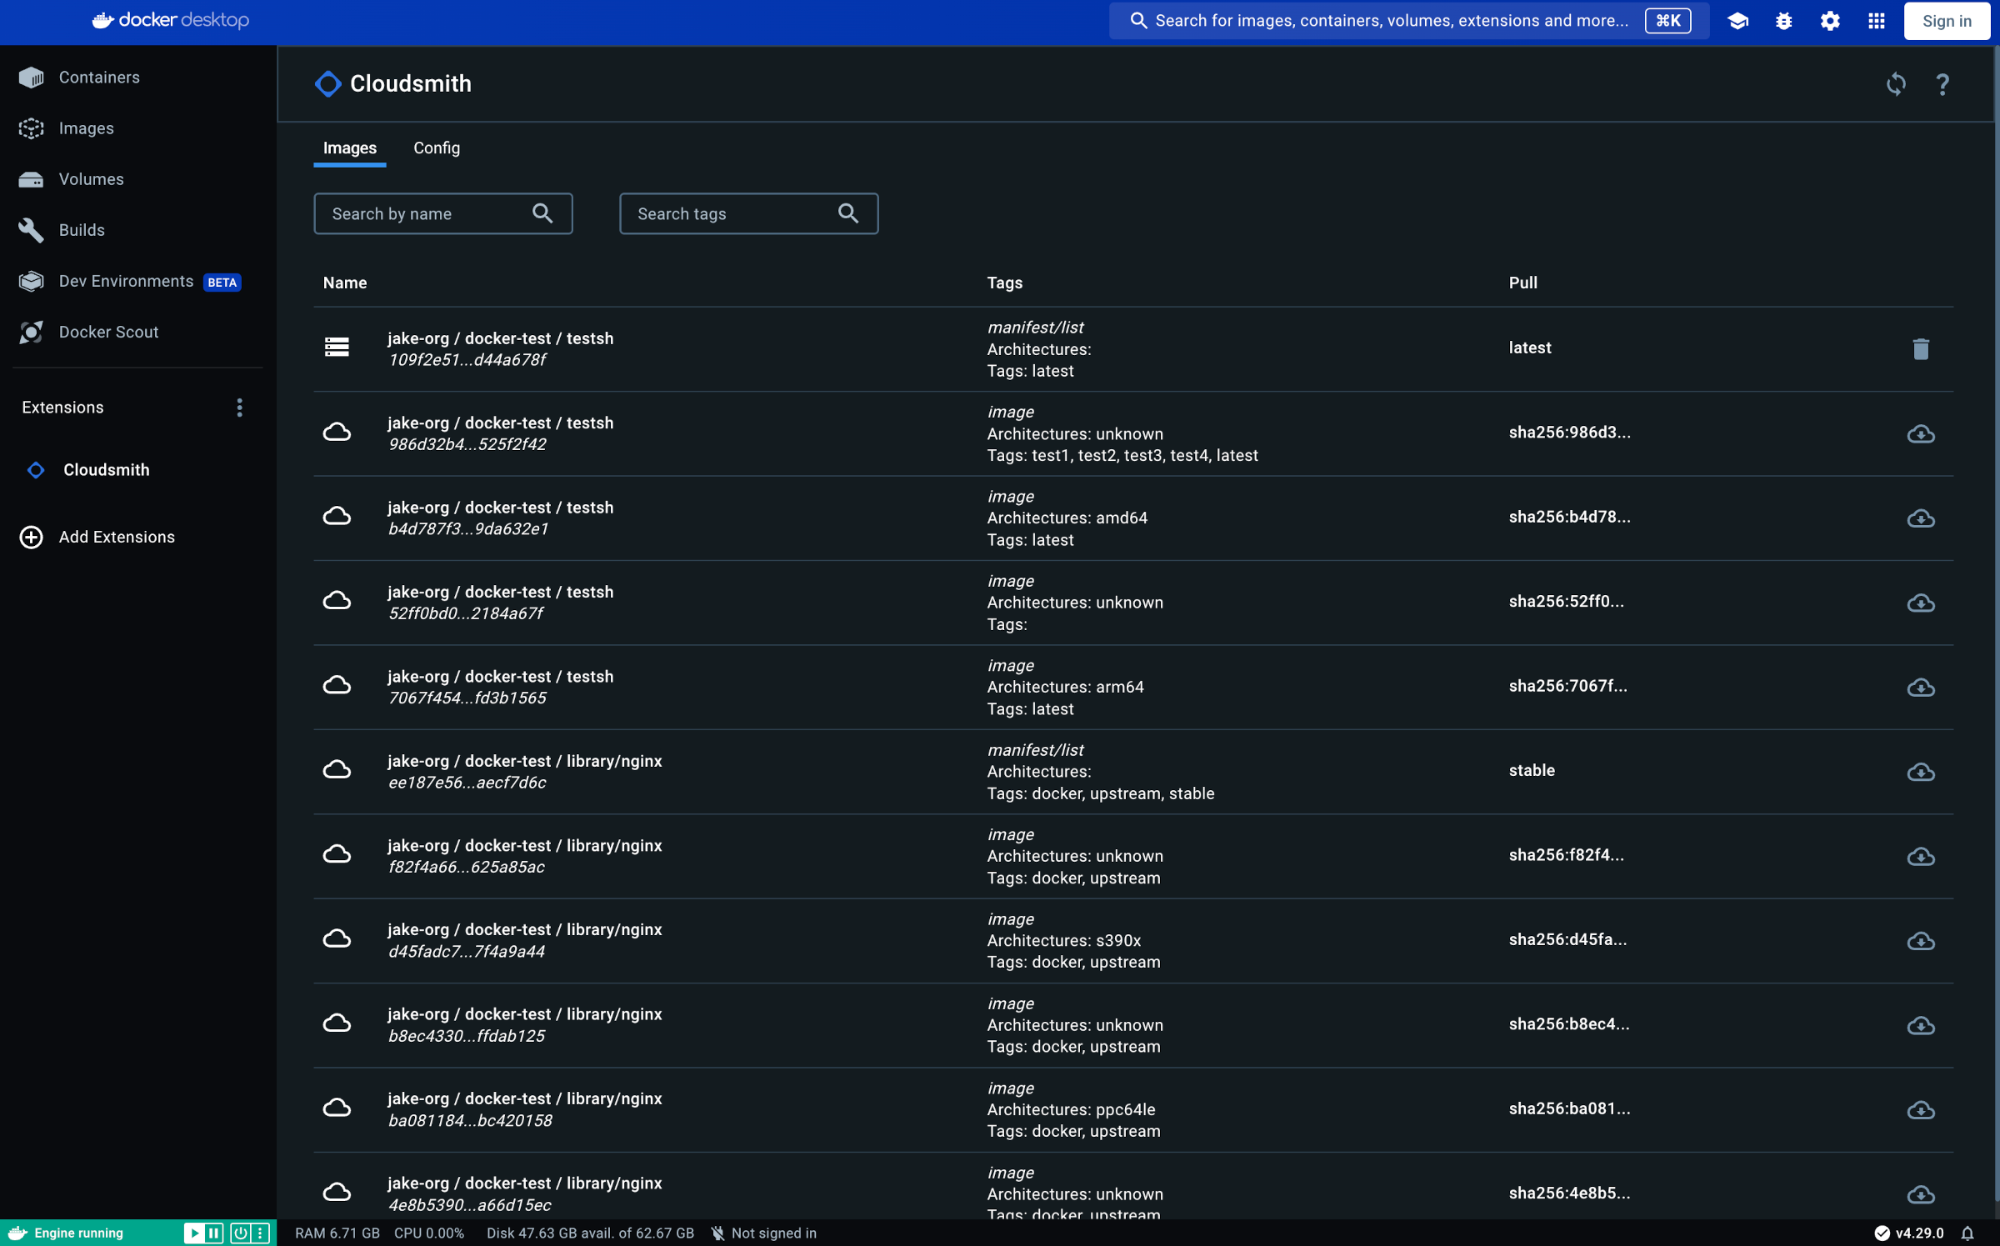
Task: Open notifications bell in status bar
Action: coord(1967,1233)
